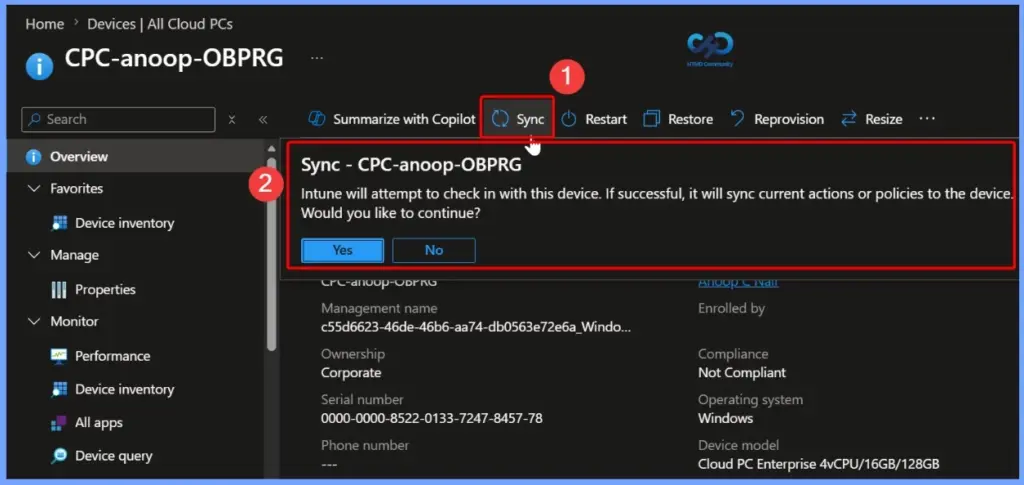Viewport: 1024px width, 485px height.
Task: Click the Restore icon in toolbar
Action: (651, 119)
